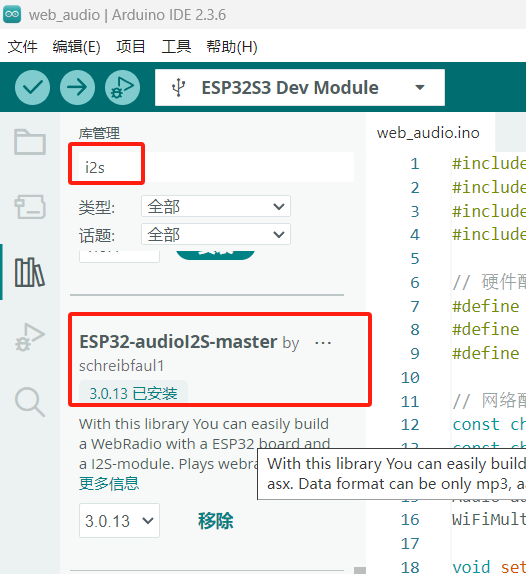The height and width of the screenshot is (574, 526).
Task: Click the ESP32-audioI2S-master library title
Action: coord(178,342)
